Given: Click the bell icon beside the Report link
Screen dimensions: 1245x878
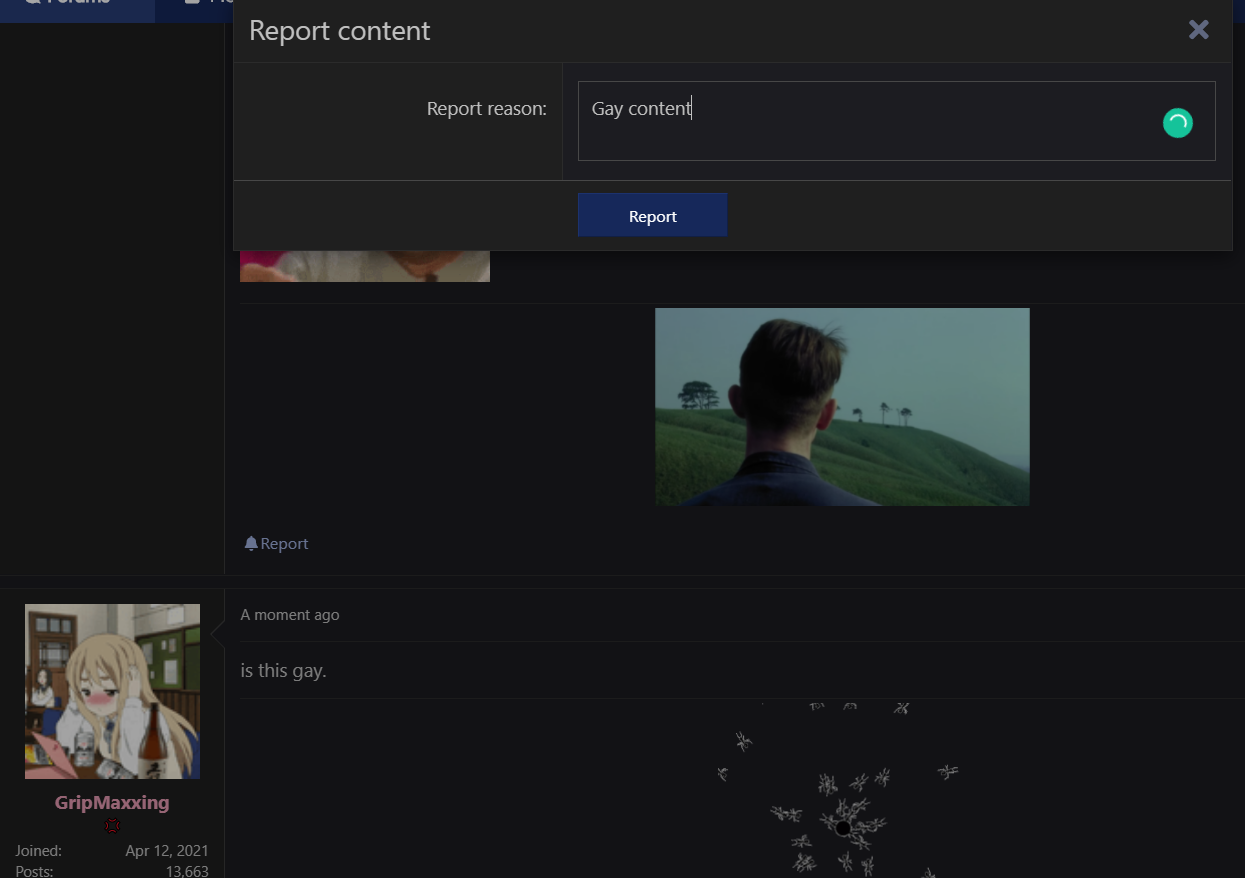Looking at the screenshot, I should tap(251, 544).
